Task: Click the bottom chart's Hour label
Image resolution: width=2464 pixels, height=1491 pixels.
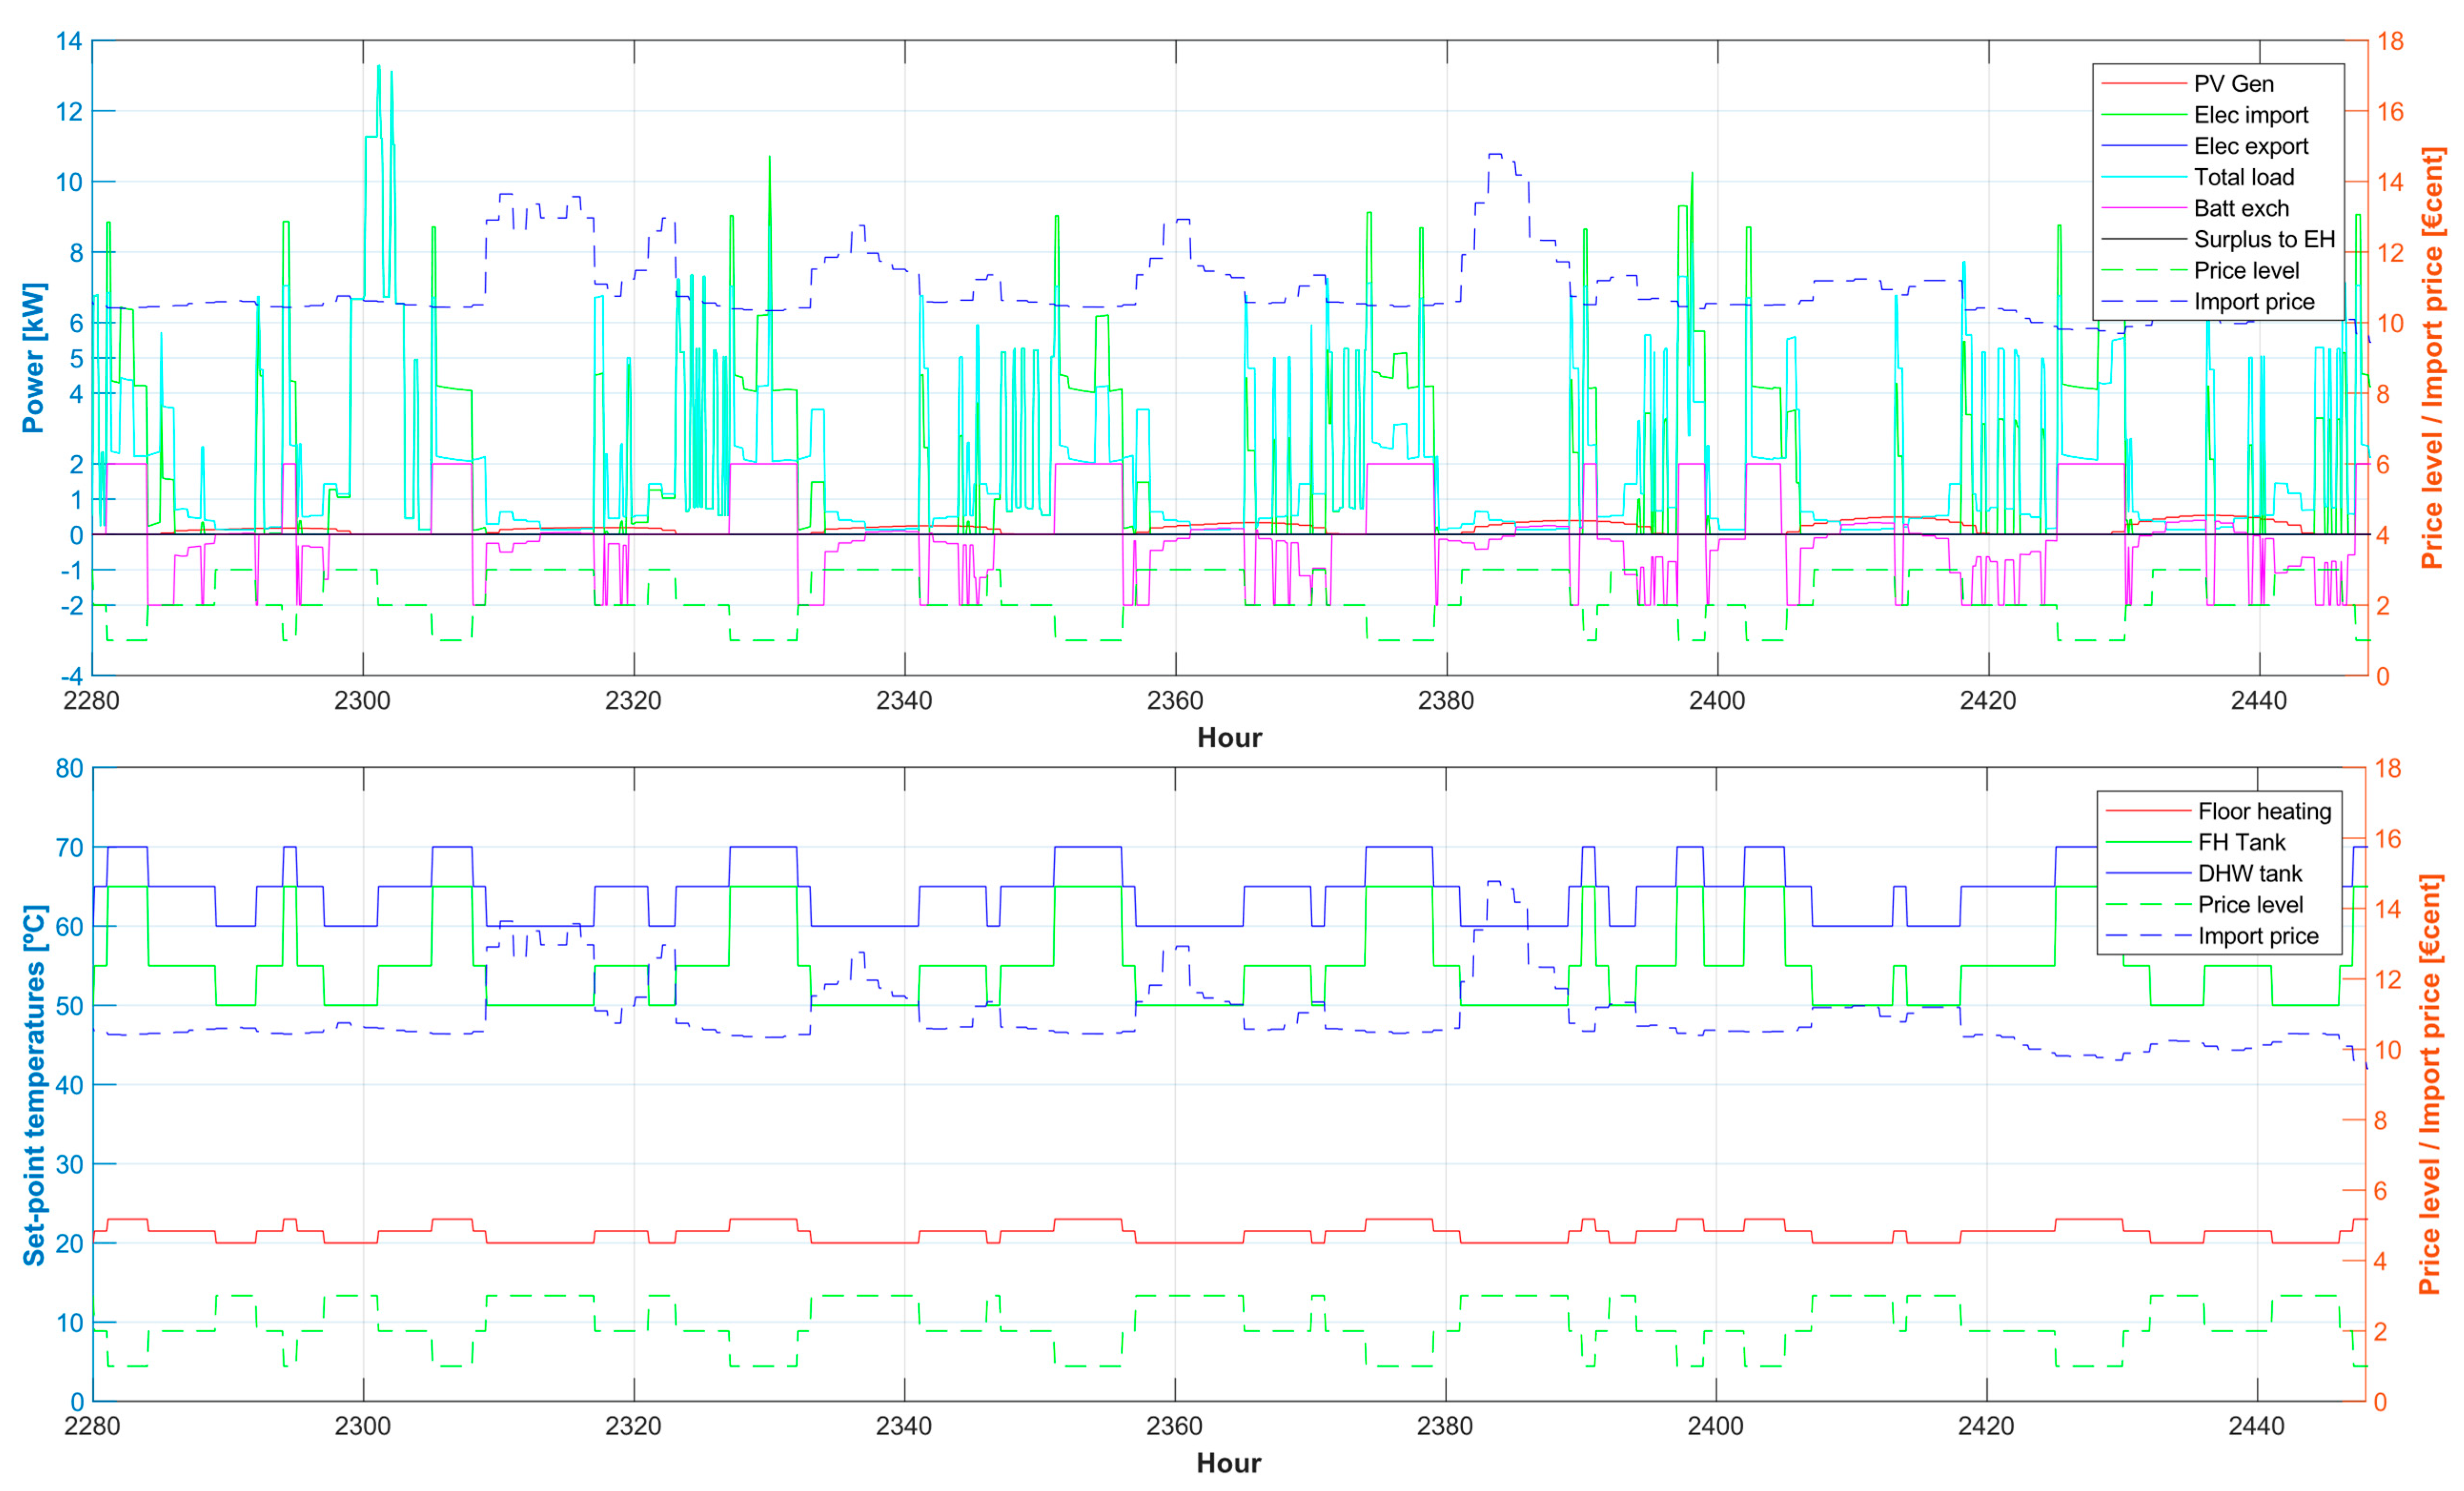Action: point(1228,1463)
